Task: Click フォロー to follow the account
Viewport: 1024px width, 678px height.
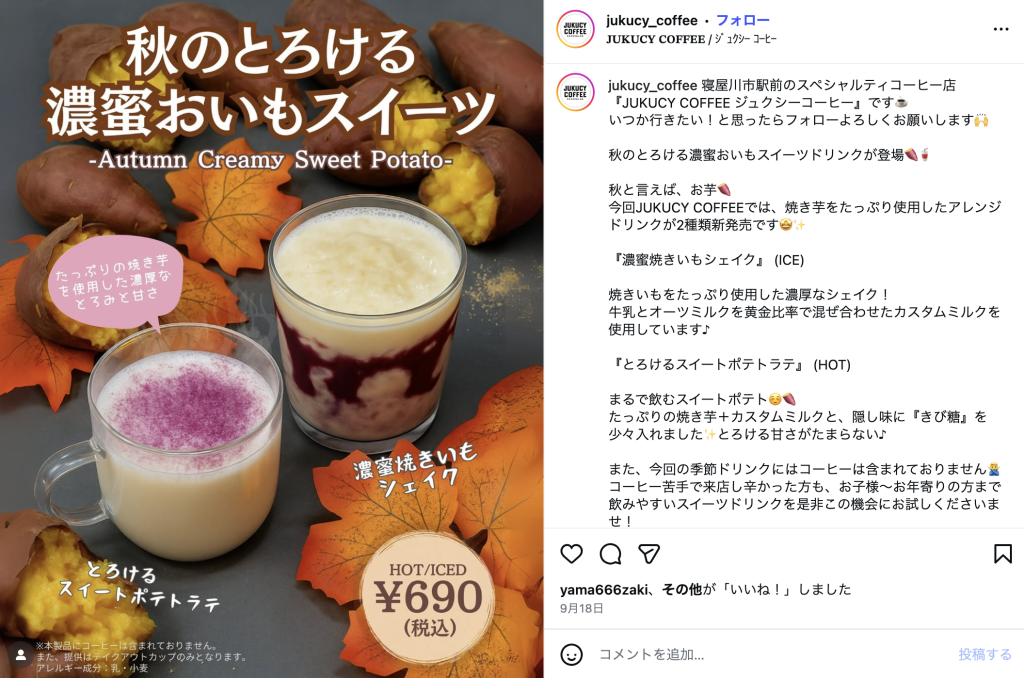Action: tap(743, 21)
